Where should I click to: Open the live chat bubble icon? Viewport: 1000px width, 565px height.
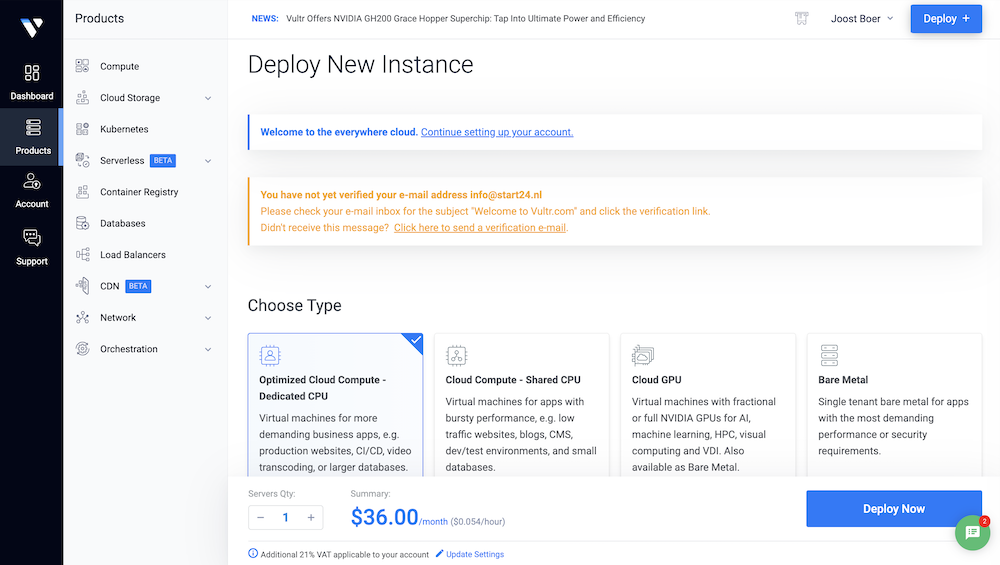[972, 533]
